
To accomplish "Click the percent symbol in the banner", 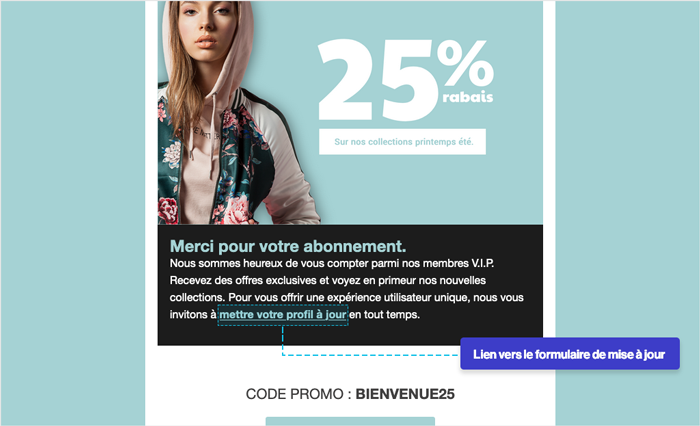I will click(465, 63).
